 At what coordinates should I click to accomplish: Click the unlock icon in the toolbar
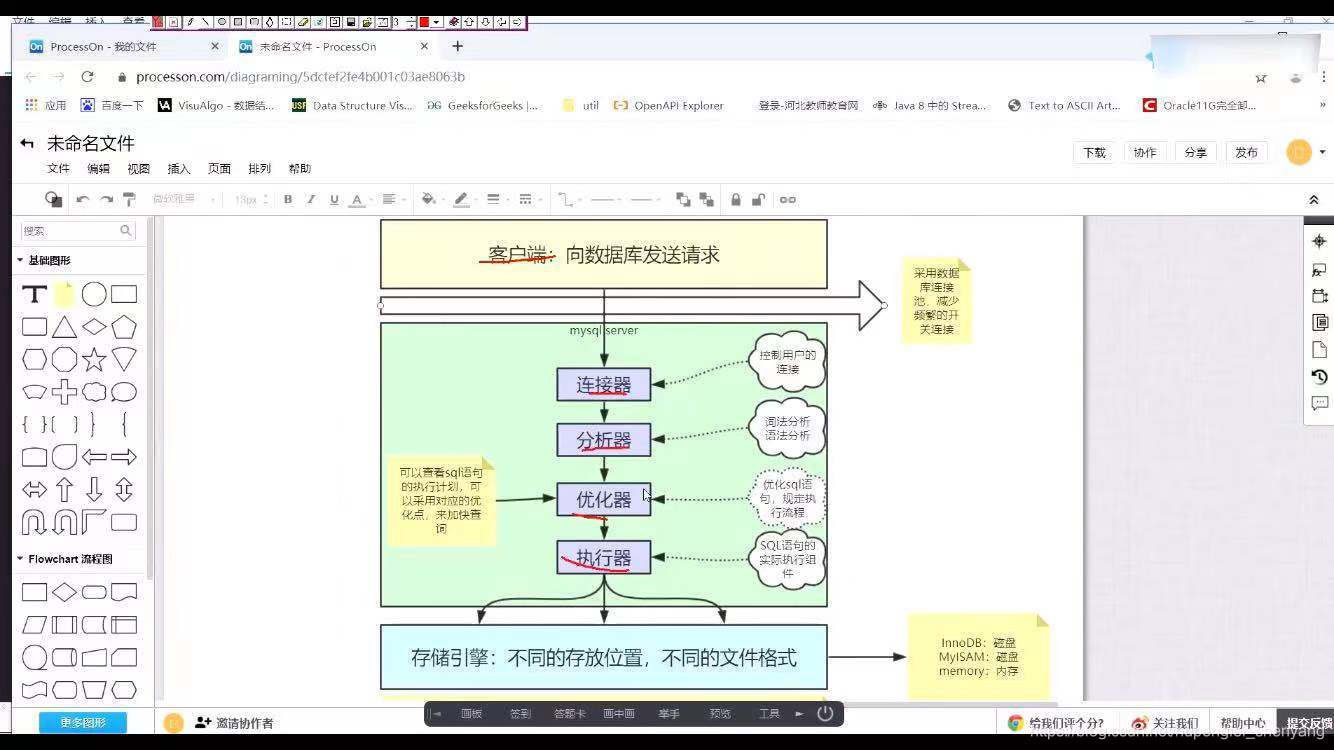(x=758, y=199)
